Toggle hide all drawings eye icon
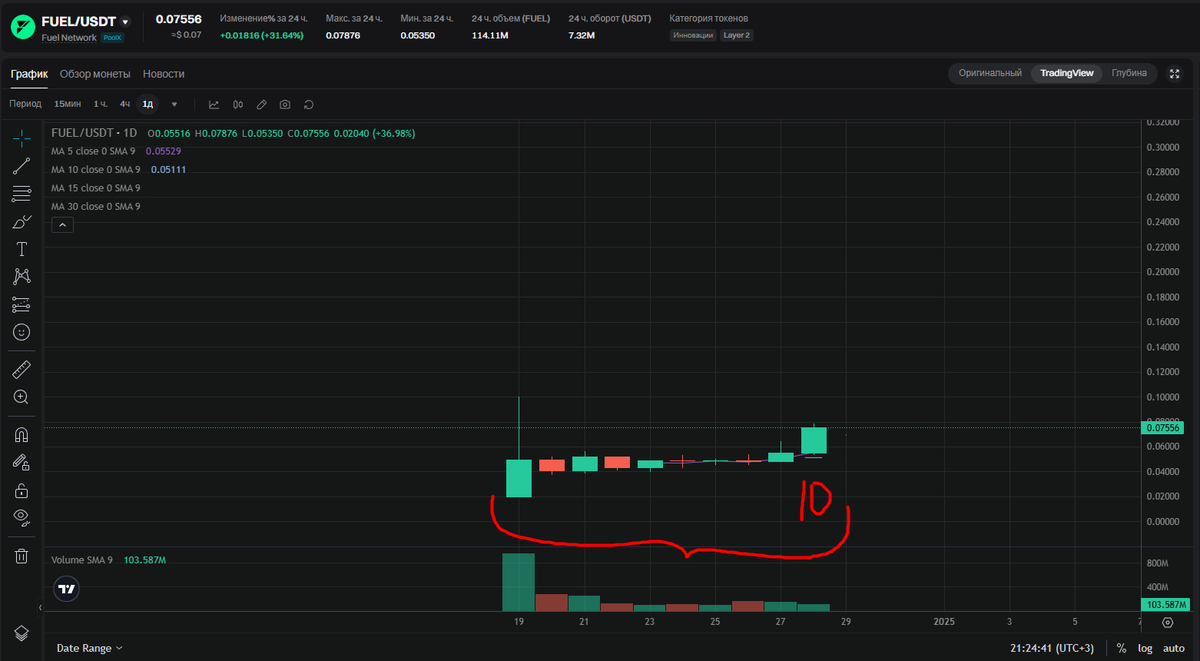 (21, 517)
